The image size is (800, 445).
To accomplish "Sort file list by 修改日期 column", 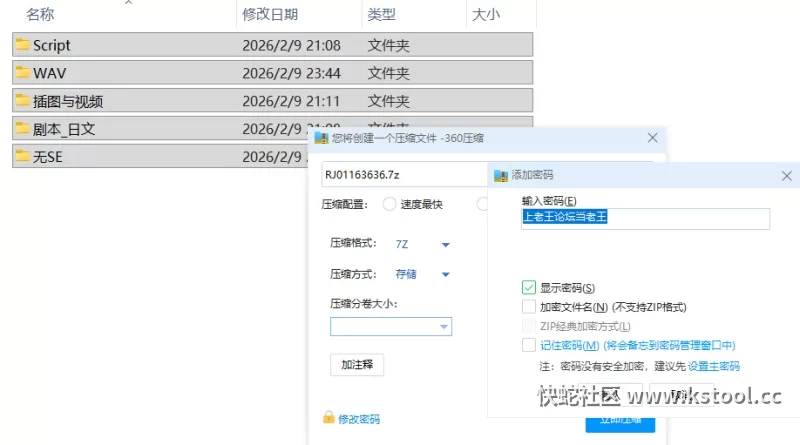I will (270, 14).
